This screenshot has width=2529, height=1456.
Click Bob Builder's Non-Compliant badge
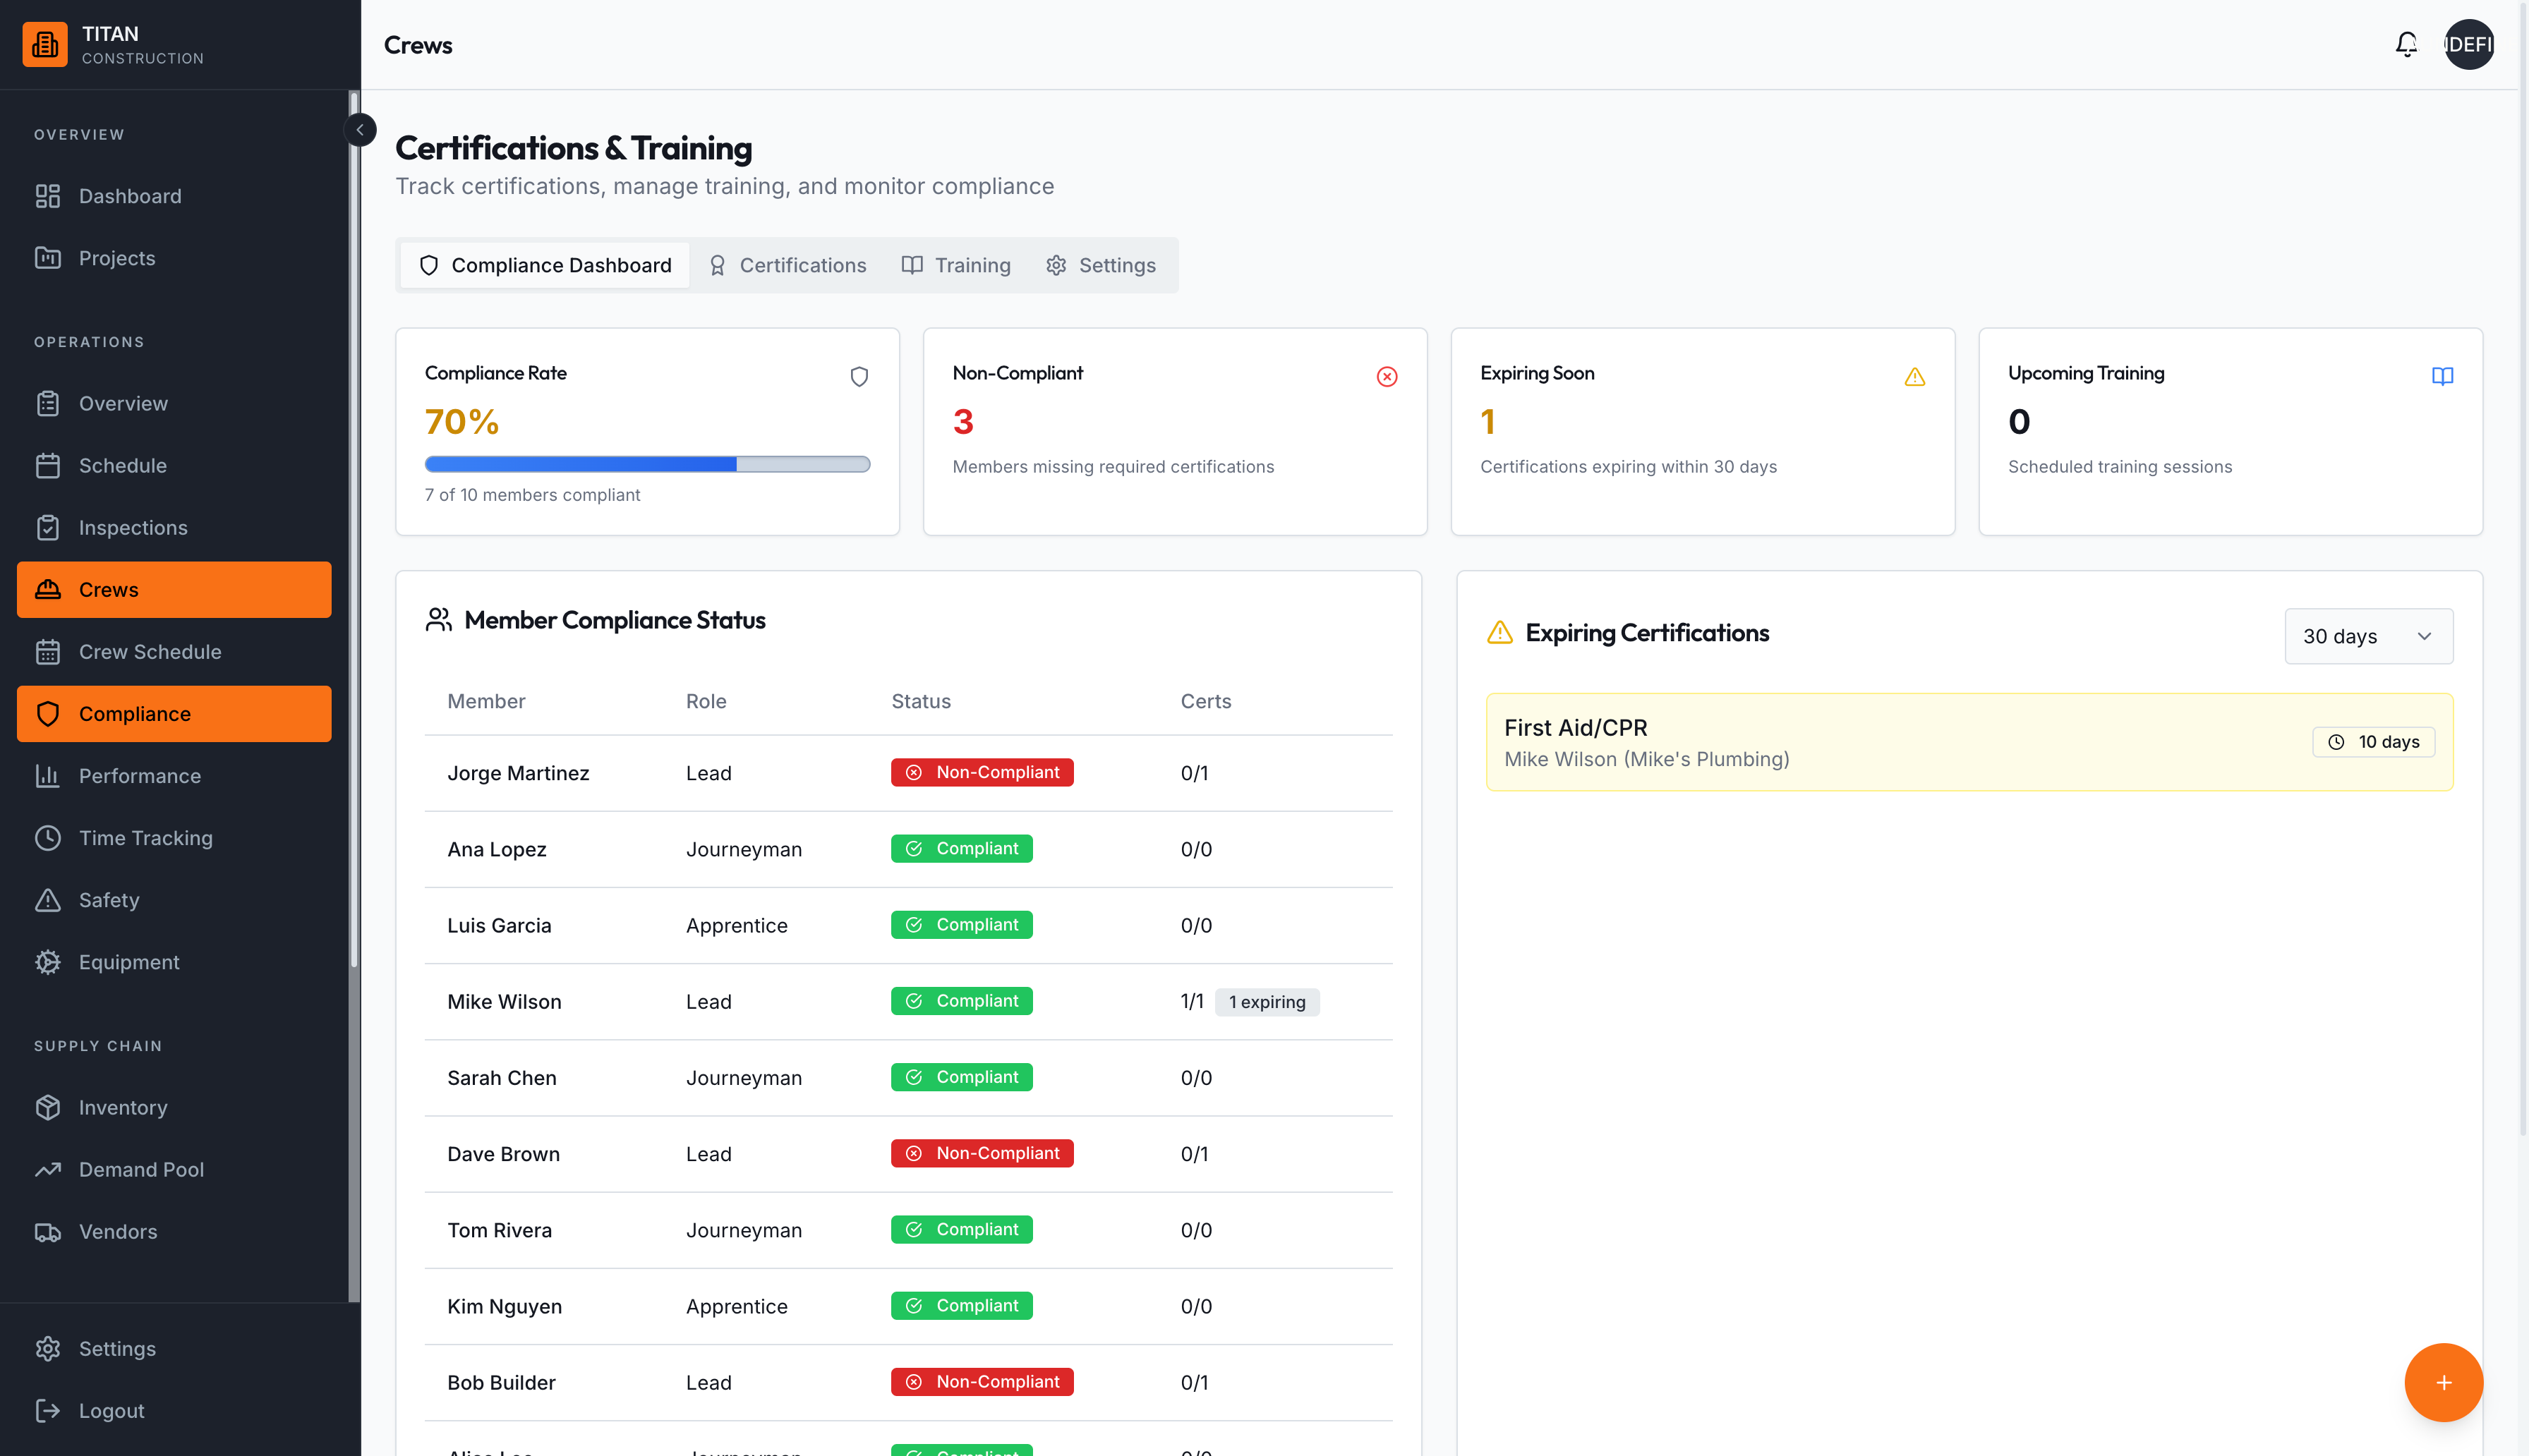pyautogui.click(x=982, y=1382)
